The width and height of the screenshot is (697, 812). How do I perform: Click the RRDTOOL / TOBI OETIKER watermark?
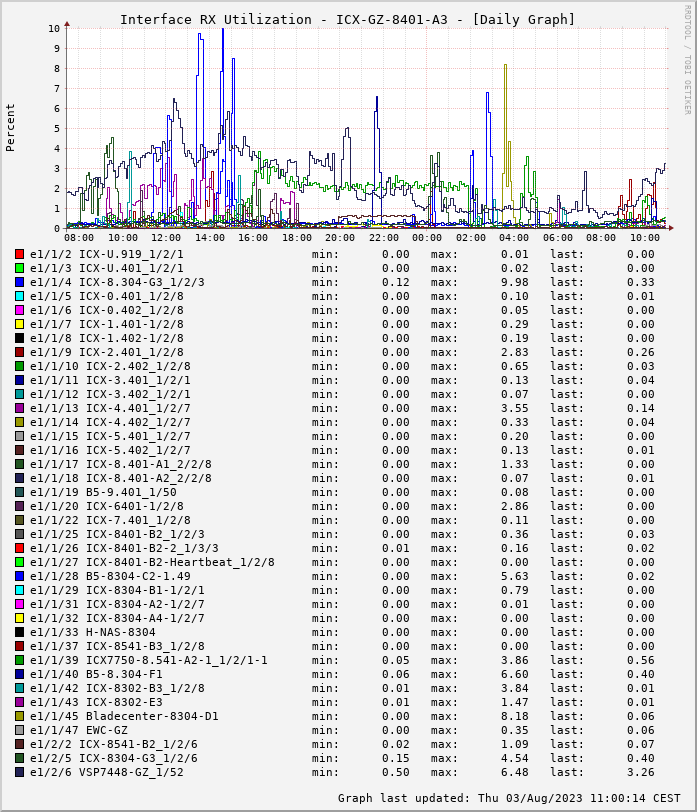coord(688,60)
